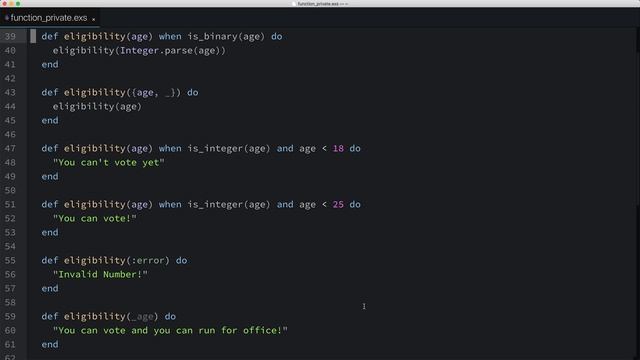Click string about running for office
The width and height of the screenshot is (640, 360).
click(x=170, y=330)
